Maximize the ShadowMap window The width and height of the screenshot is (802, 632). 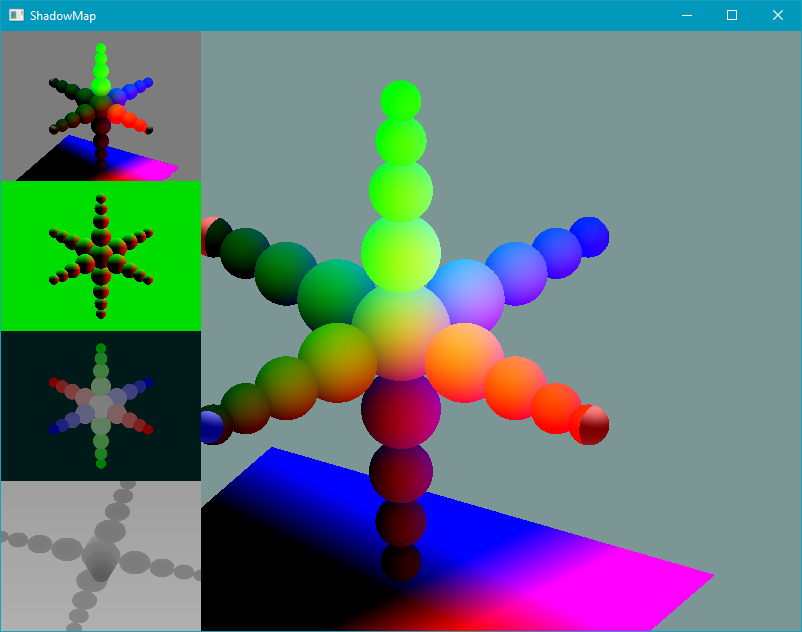tap(732, 16)
